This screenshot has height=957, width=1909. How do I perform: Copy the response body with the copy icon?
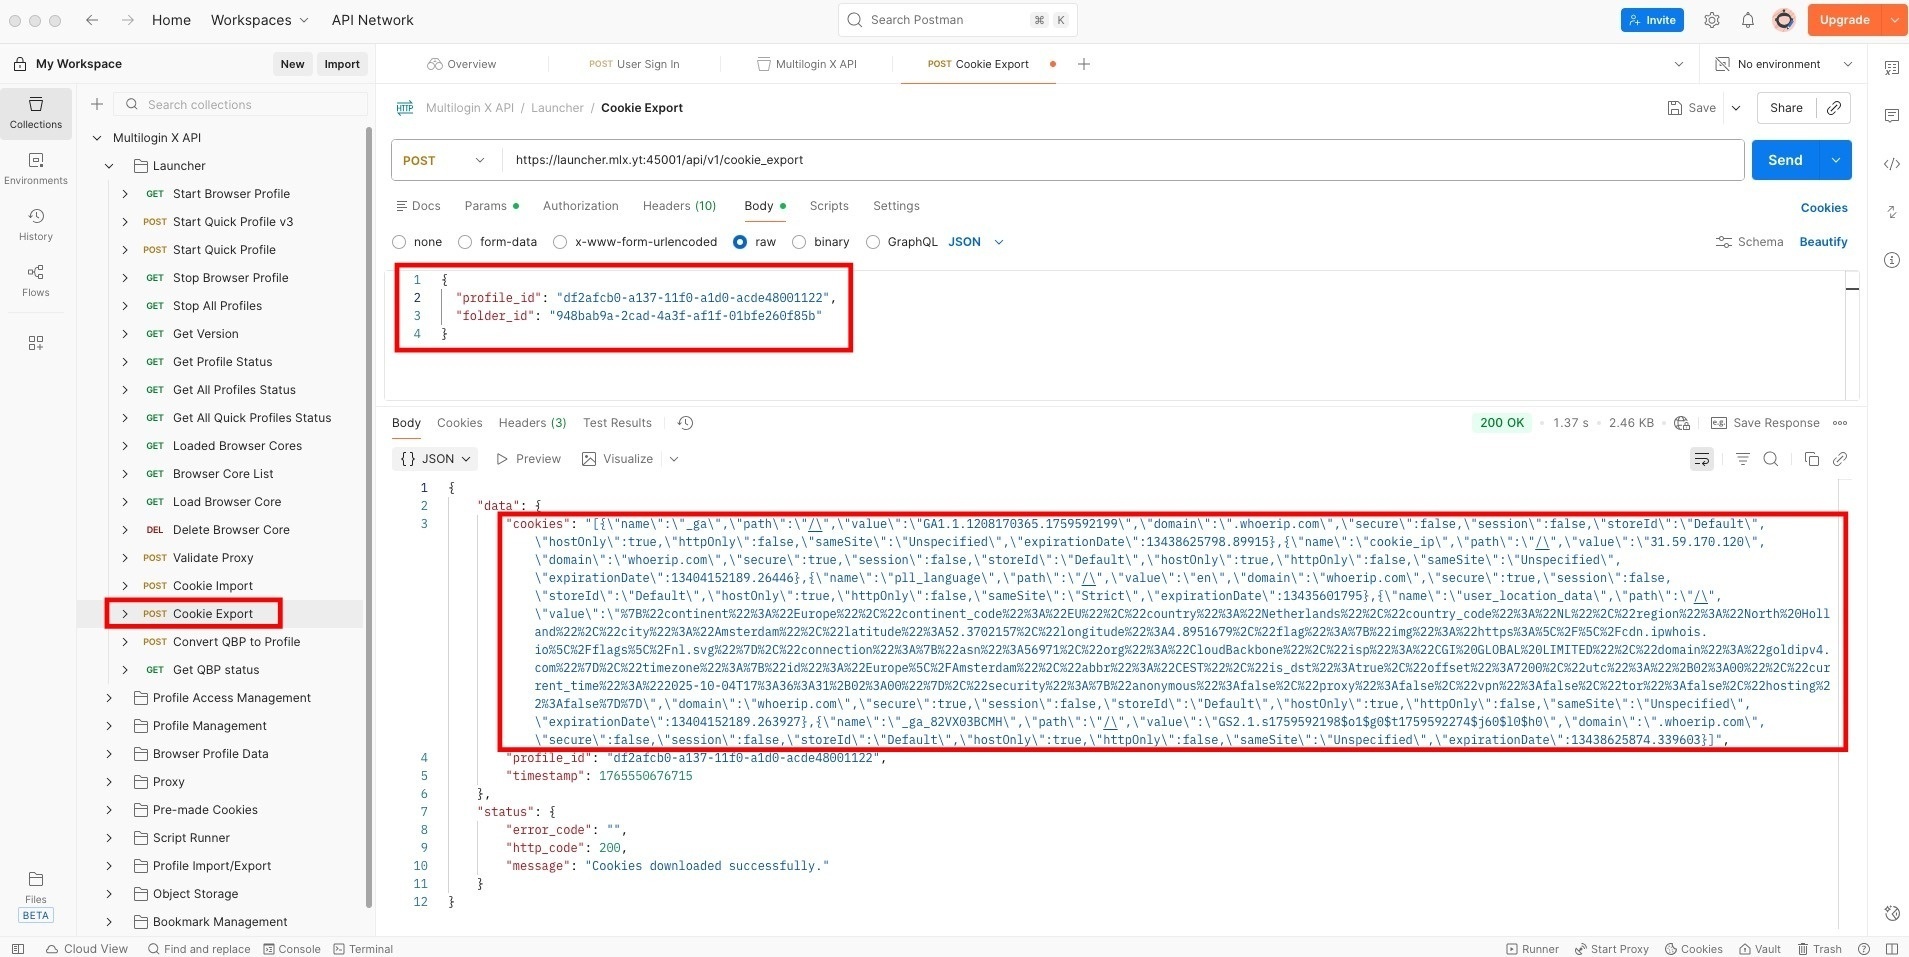(1812, 459)
